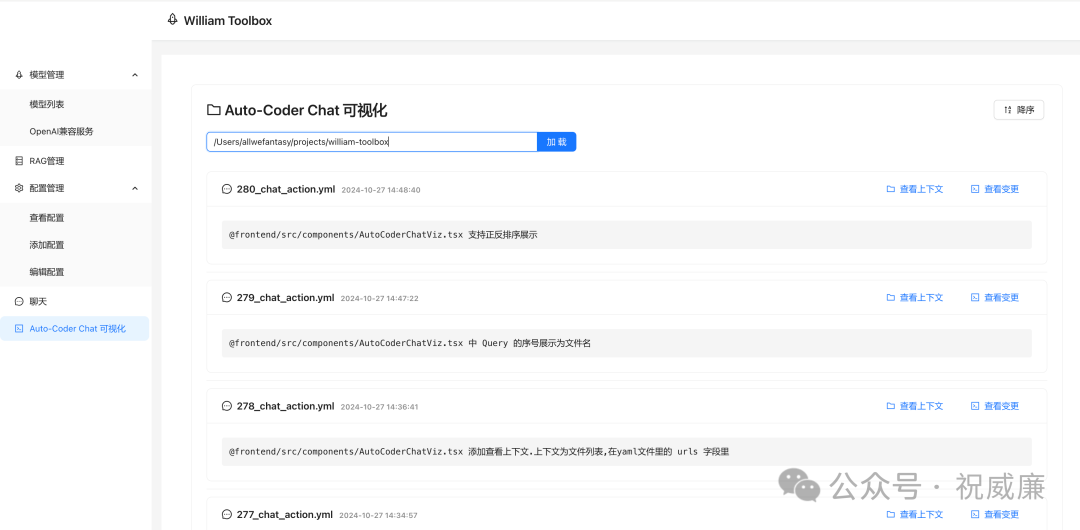Click the query text about Query 的序号展示为文件名
The width and height of the screenshot is (1080, 530).
(530, 343)
